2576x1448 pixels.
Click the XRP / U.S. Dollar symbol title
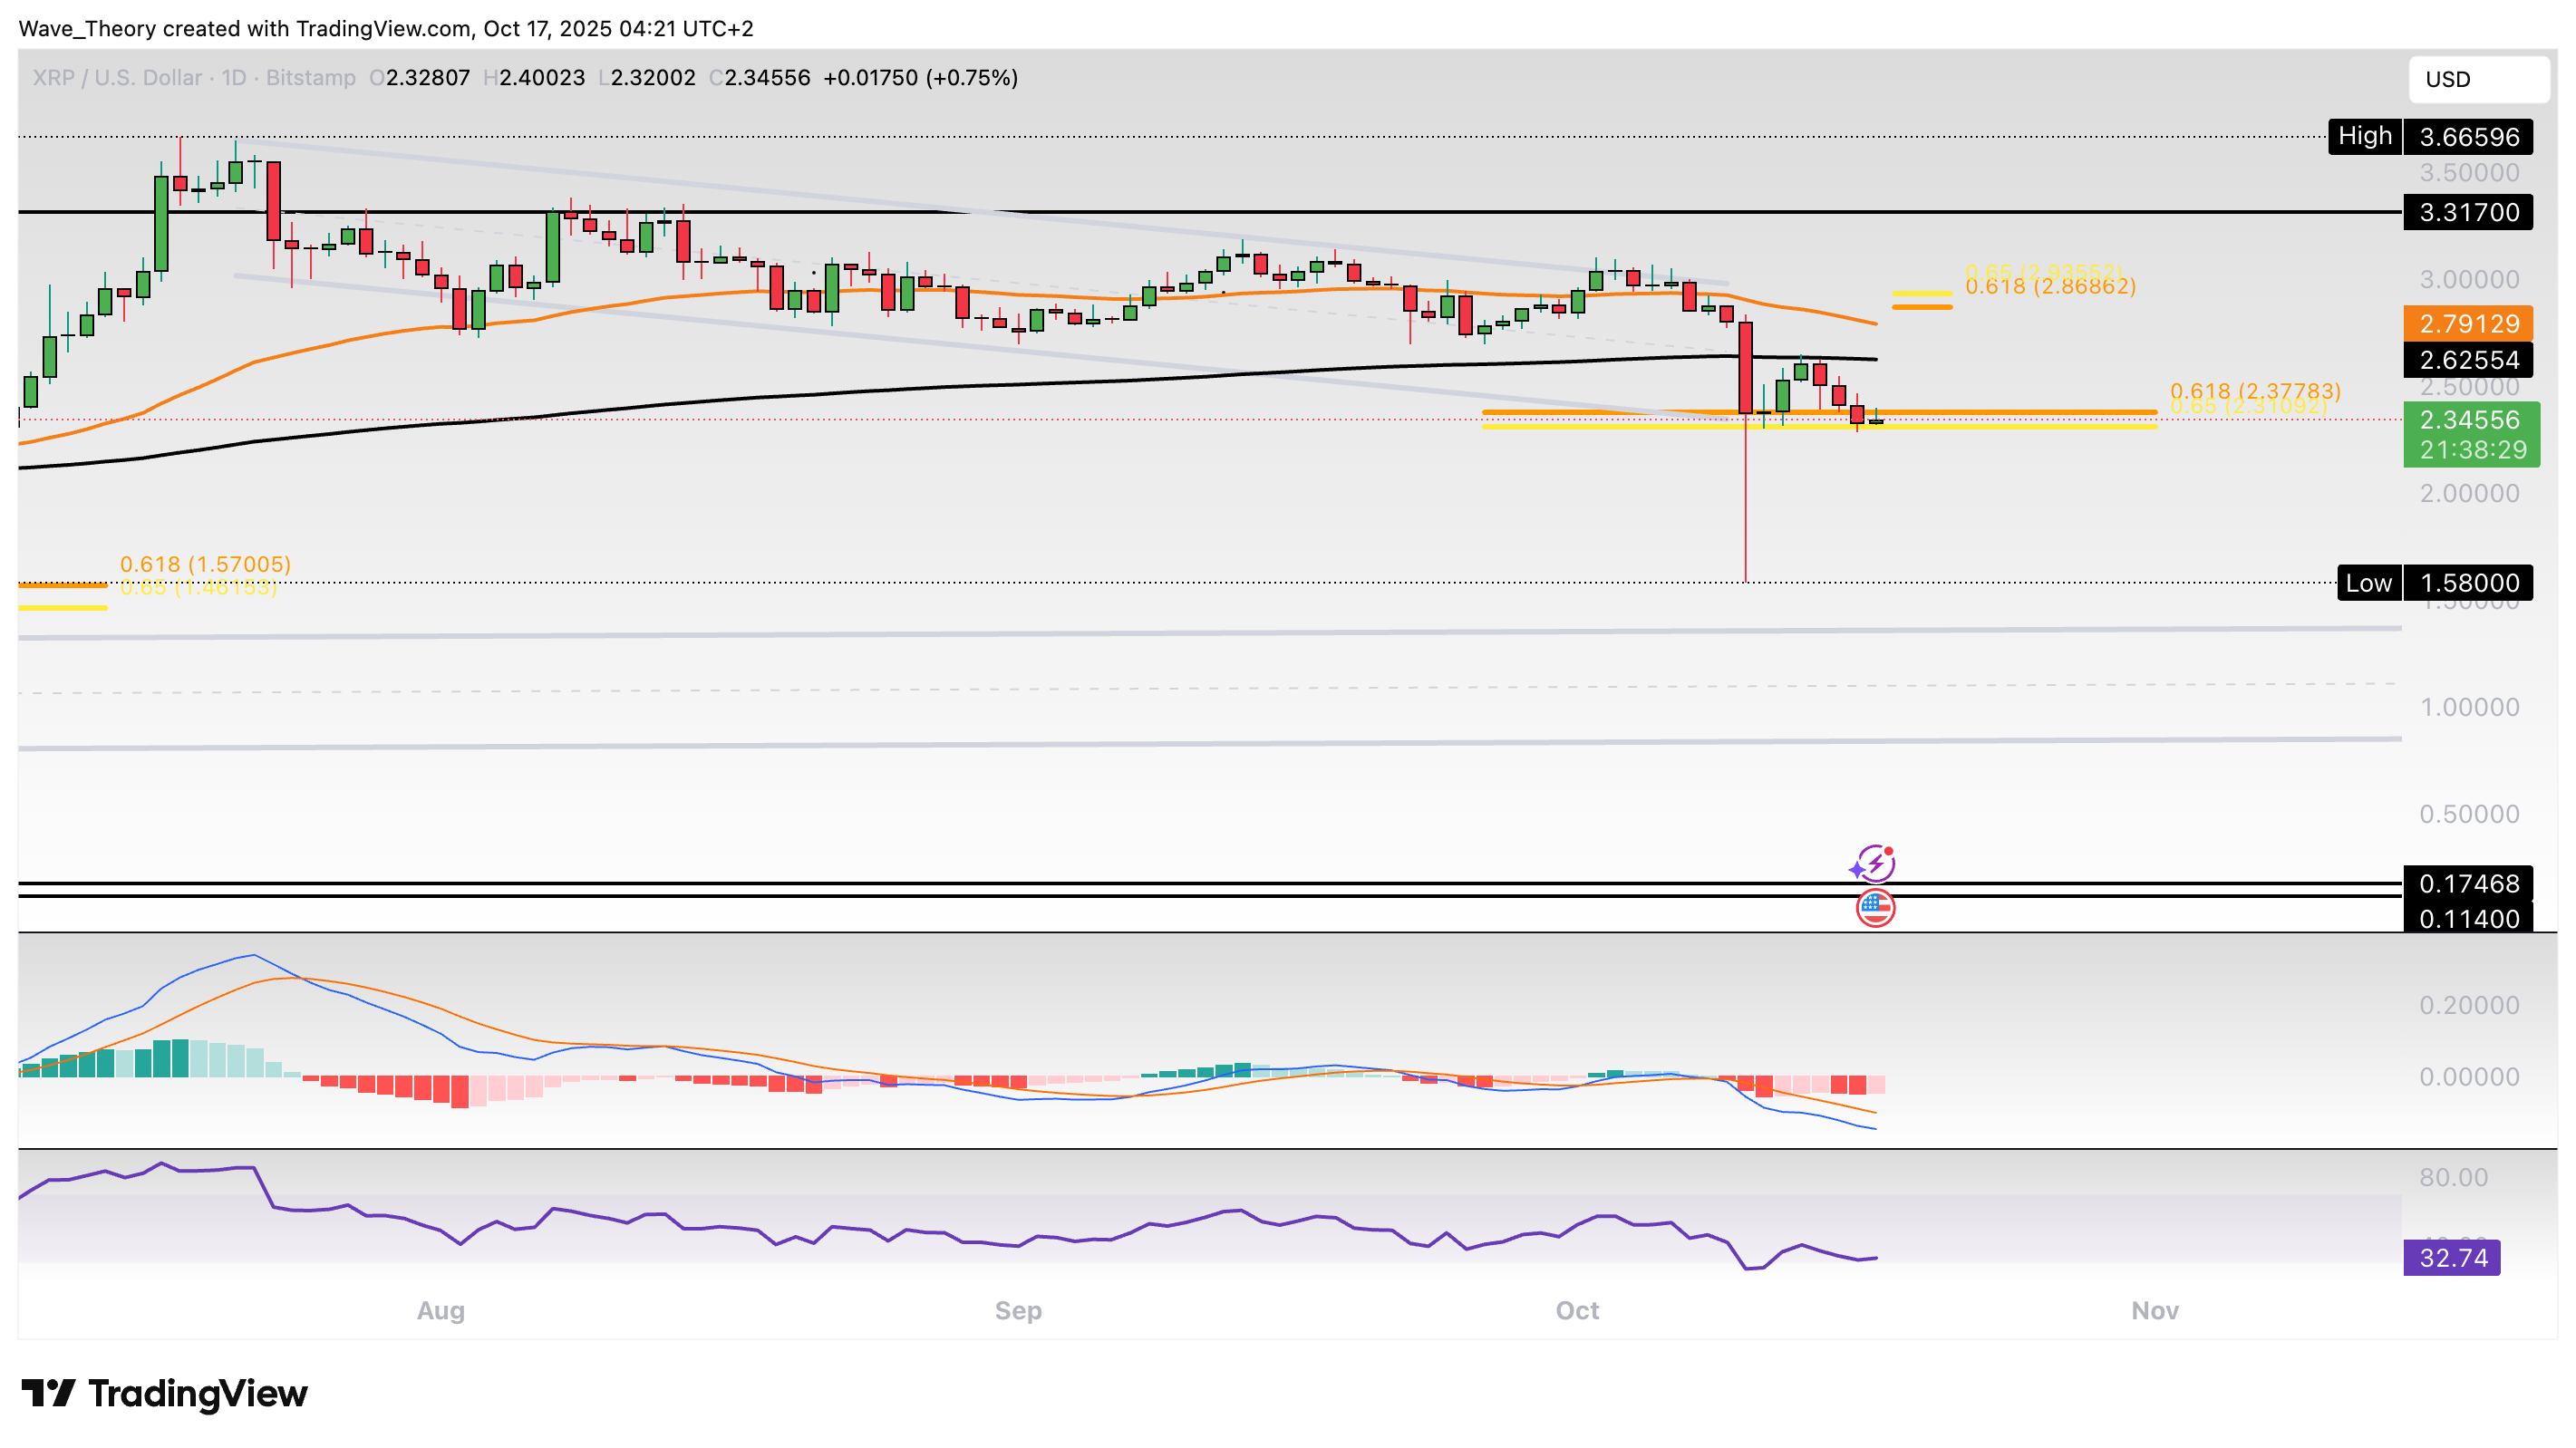tap(116, 78)
